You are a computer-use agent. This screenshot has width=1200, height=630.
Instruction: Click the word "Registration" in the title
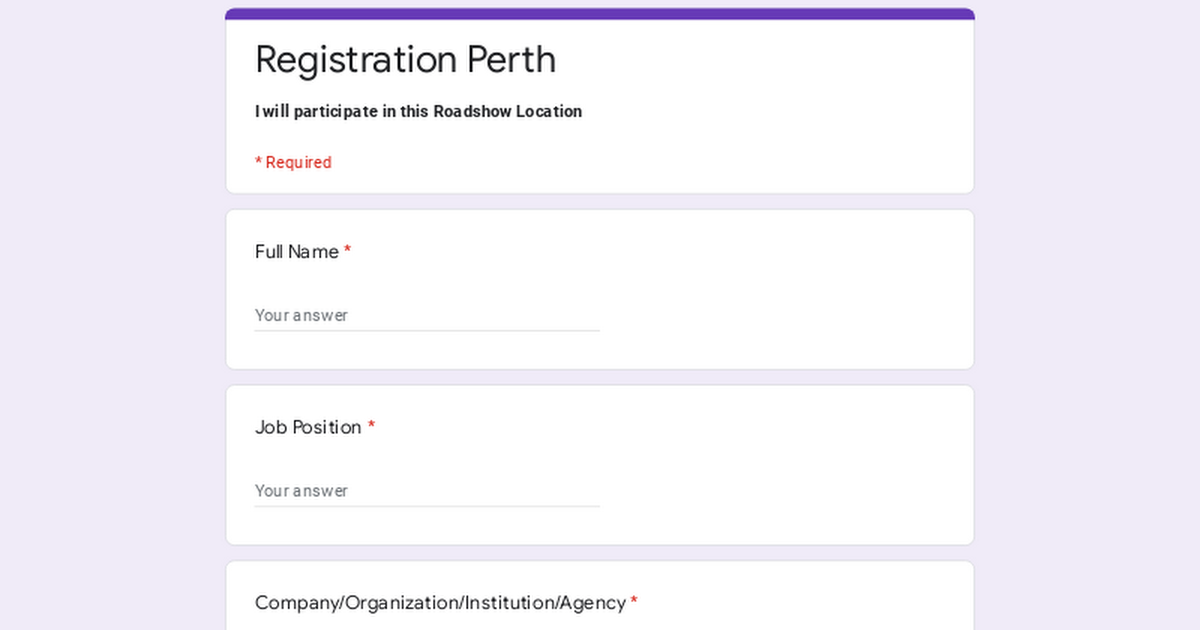[x=357, y=60]
